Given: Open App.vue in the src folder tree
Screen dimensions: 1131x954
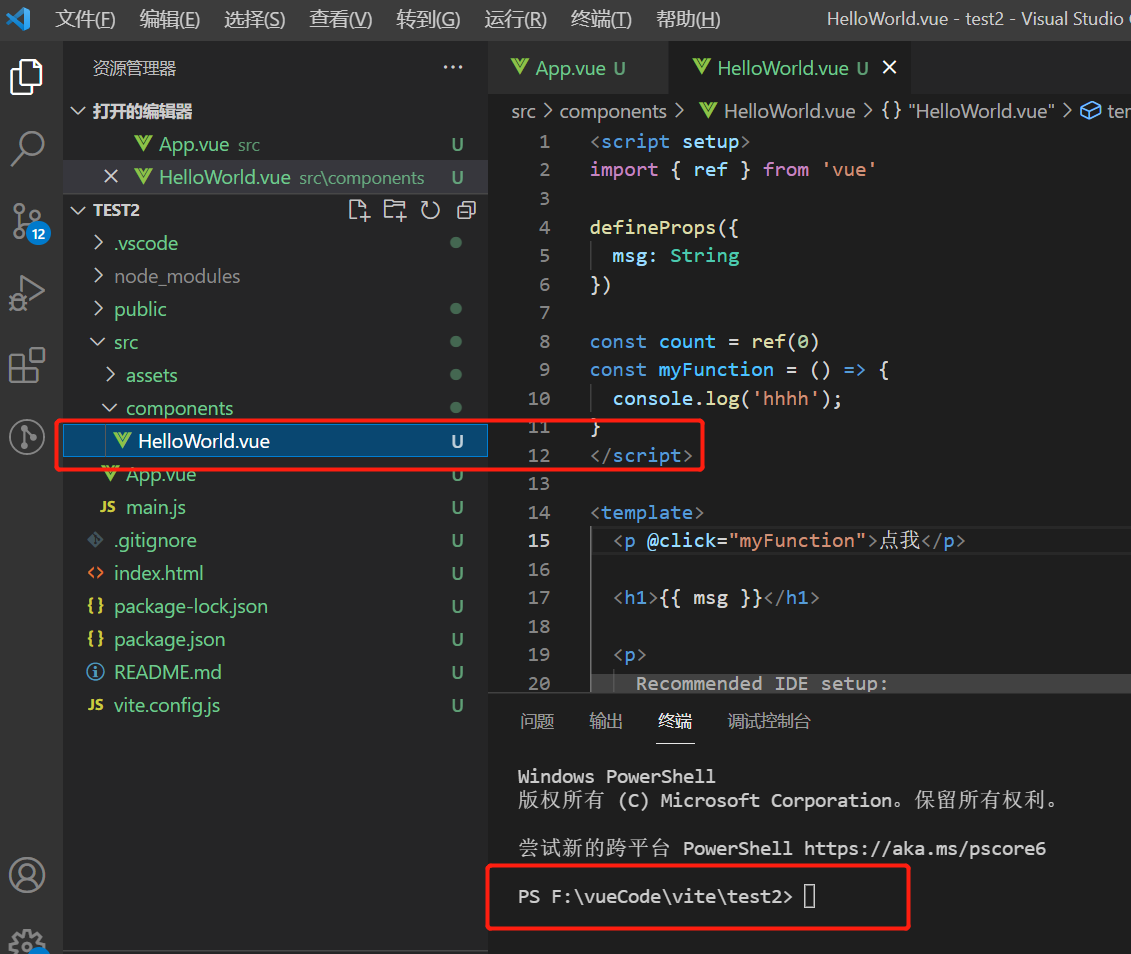Looking at the screenshot, I should click(x=276, y=474).
